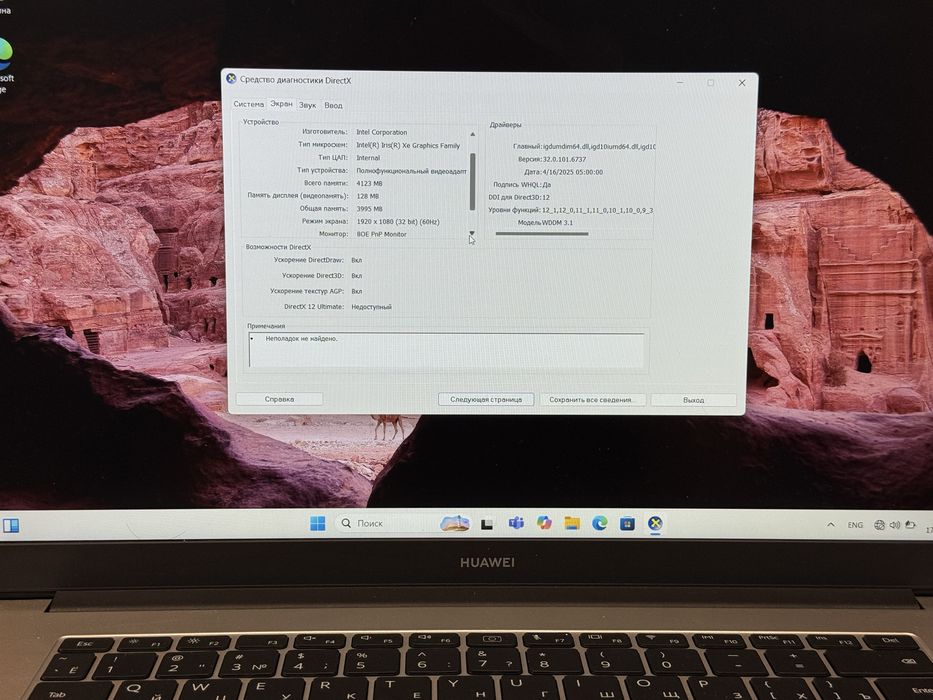933x700 pixels.
Task: Click Сохранить все сведения button
Action: coord(591,400)
